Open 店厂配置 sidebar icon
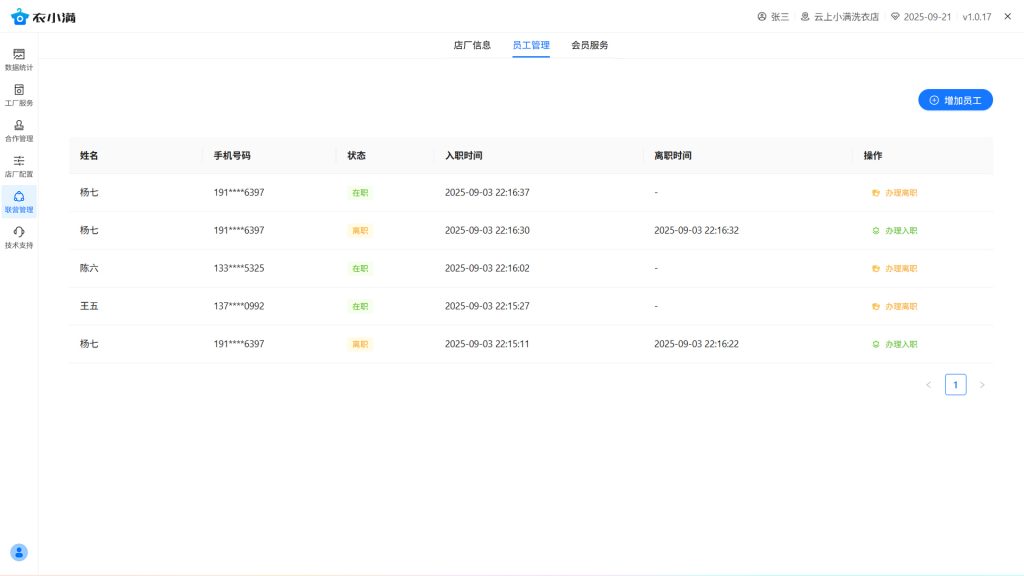1024x576 pixels. point(19,166)
